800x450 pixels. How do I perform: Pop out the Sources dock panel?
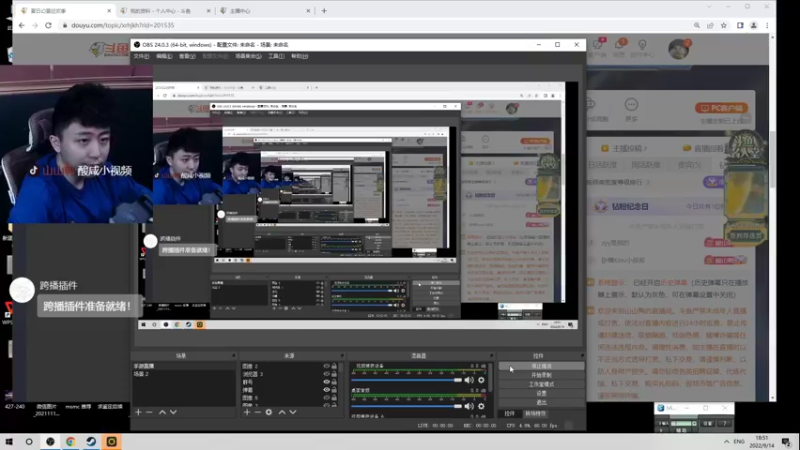click(342, 356)
